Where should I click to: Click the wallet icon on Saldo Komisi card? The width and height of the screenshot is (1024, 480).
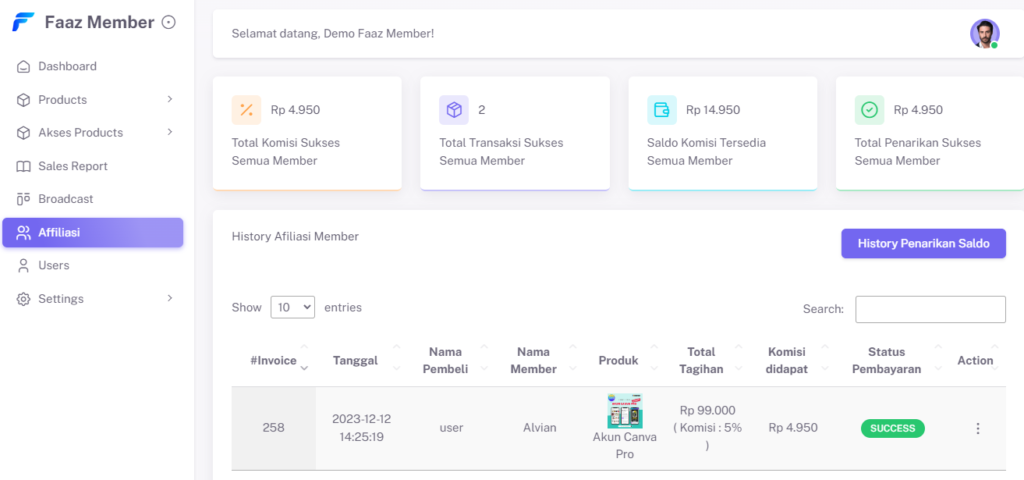tap(661, 110)
